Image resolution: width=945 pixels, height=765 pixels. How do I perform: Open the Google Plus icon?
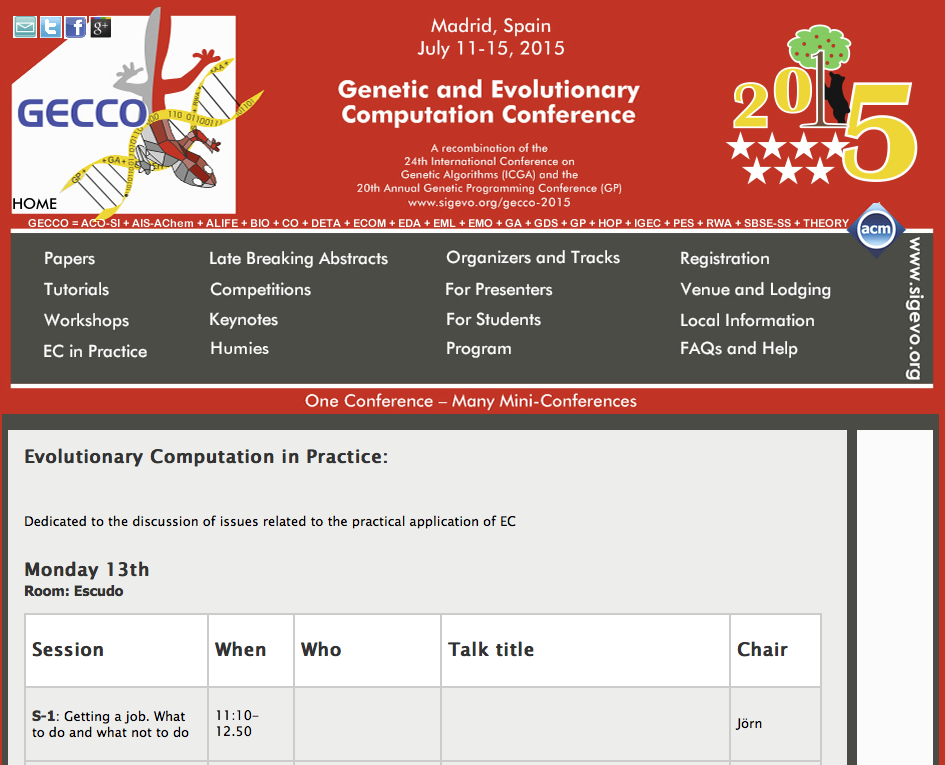coord(101,27)
